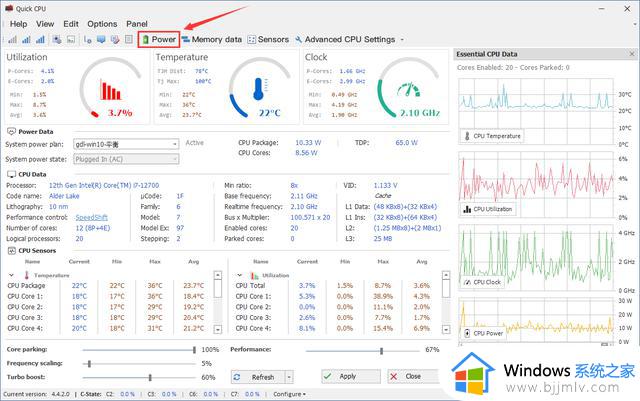Click the Utilization list scroll-up arrow
The image size is (640, 401).
coord(446,275)
